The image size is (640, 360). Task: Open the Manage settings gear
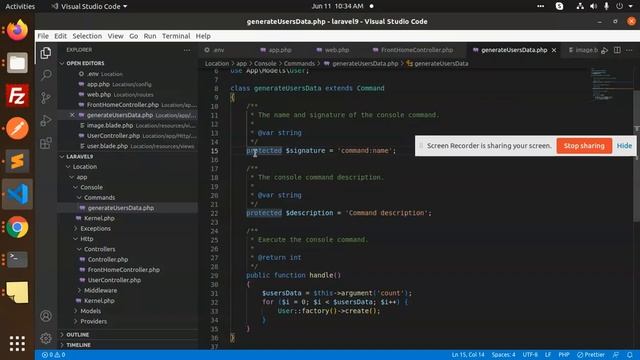pyautogui.click(x=46, y=338)
